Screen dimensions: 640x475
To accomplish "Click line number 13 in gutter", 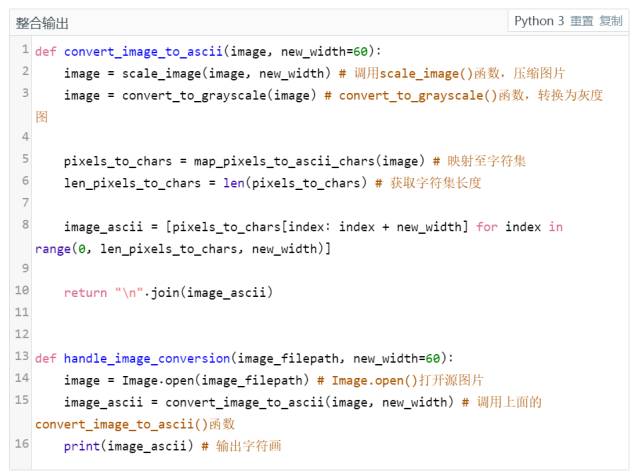I will pos(21,356).
